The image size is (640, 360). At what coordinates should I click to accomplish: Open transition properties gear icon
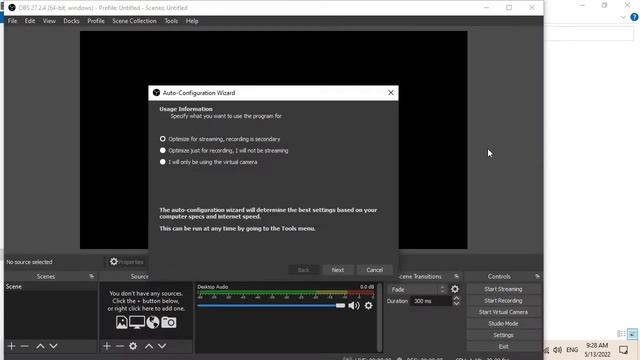(455, 289)
